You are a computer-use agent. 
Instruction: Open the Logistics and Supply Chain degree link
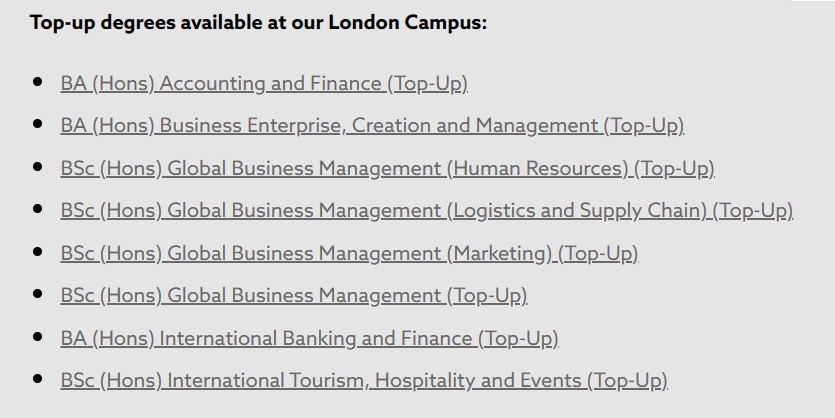point(426,211)
